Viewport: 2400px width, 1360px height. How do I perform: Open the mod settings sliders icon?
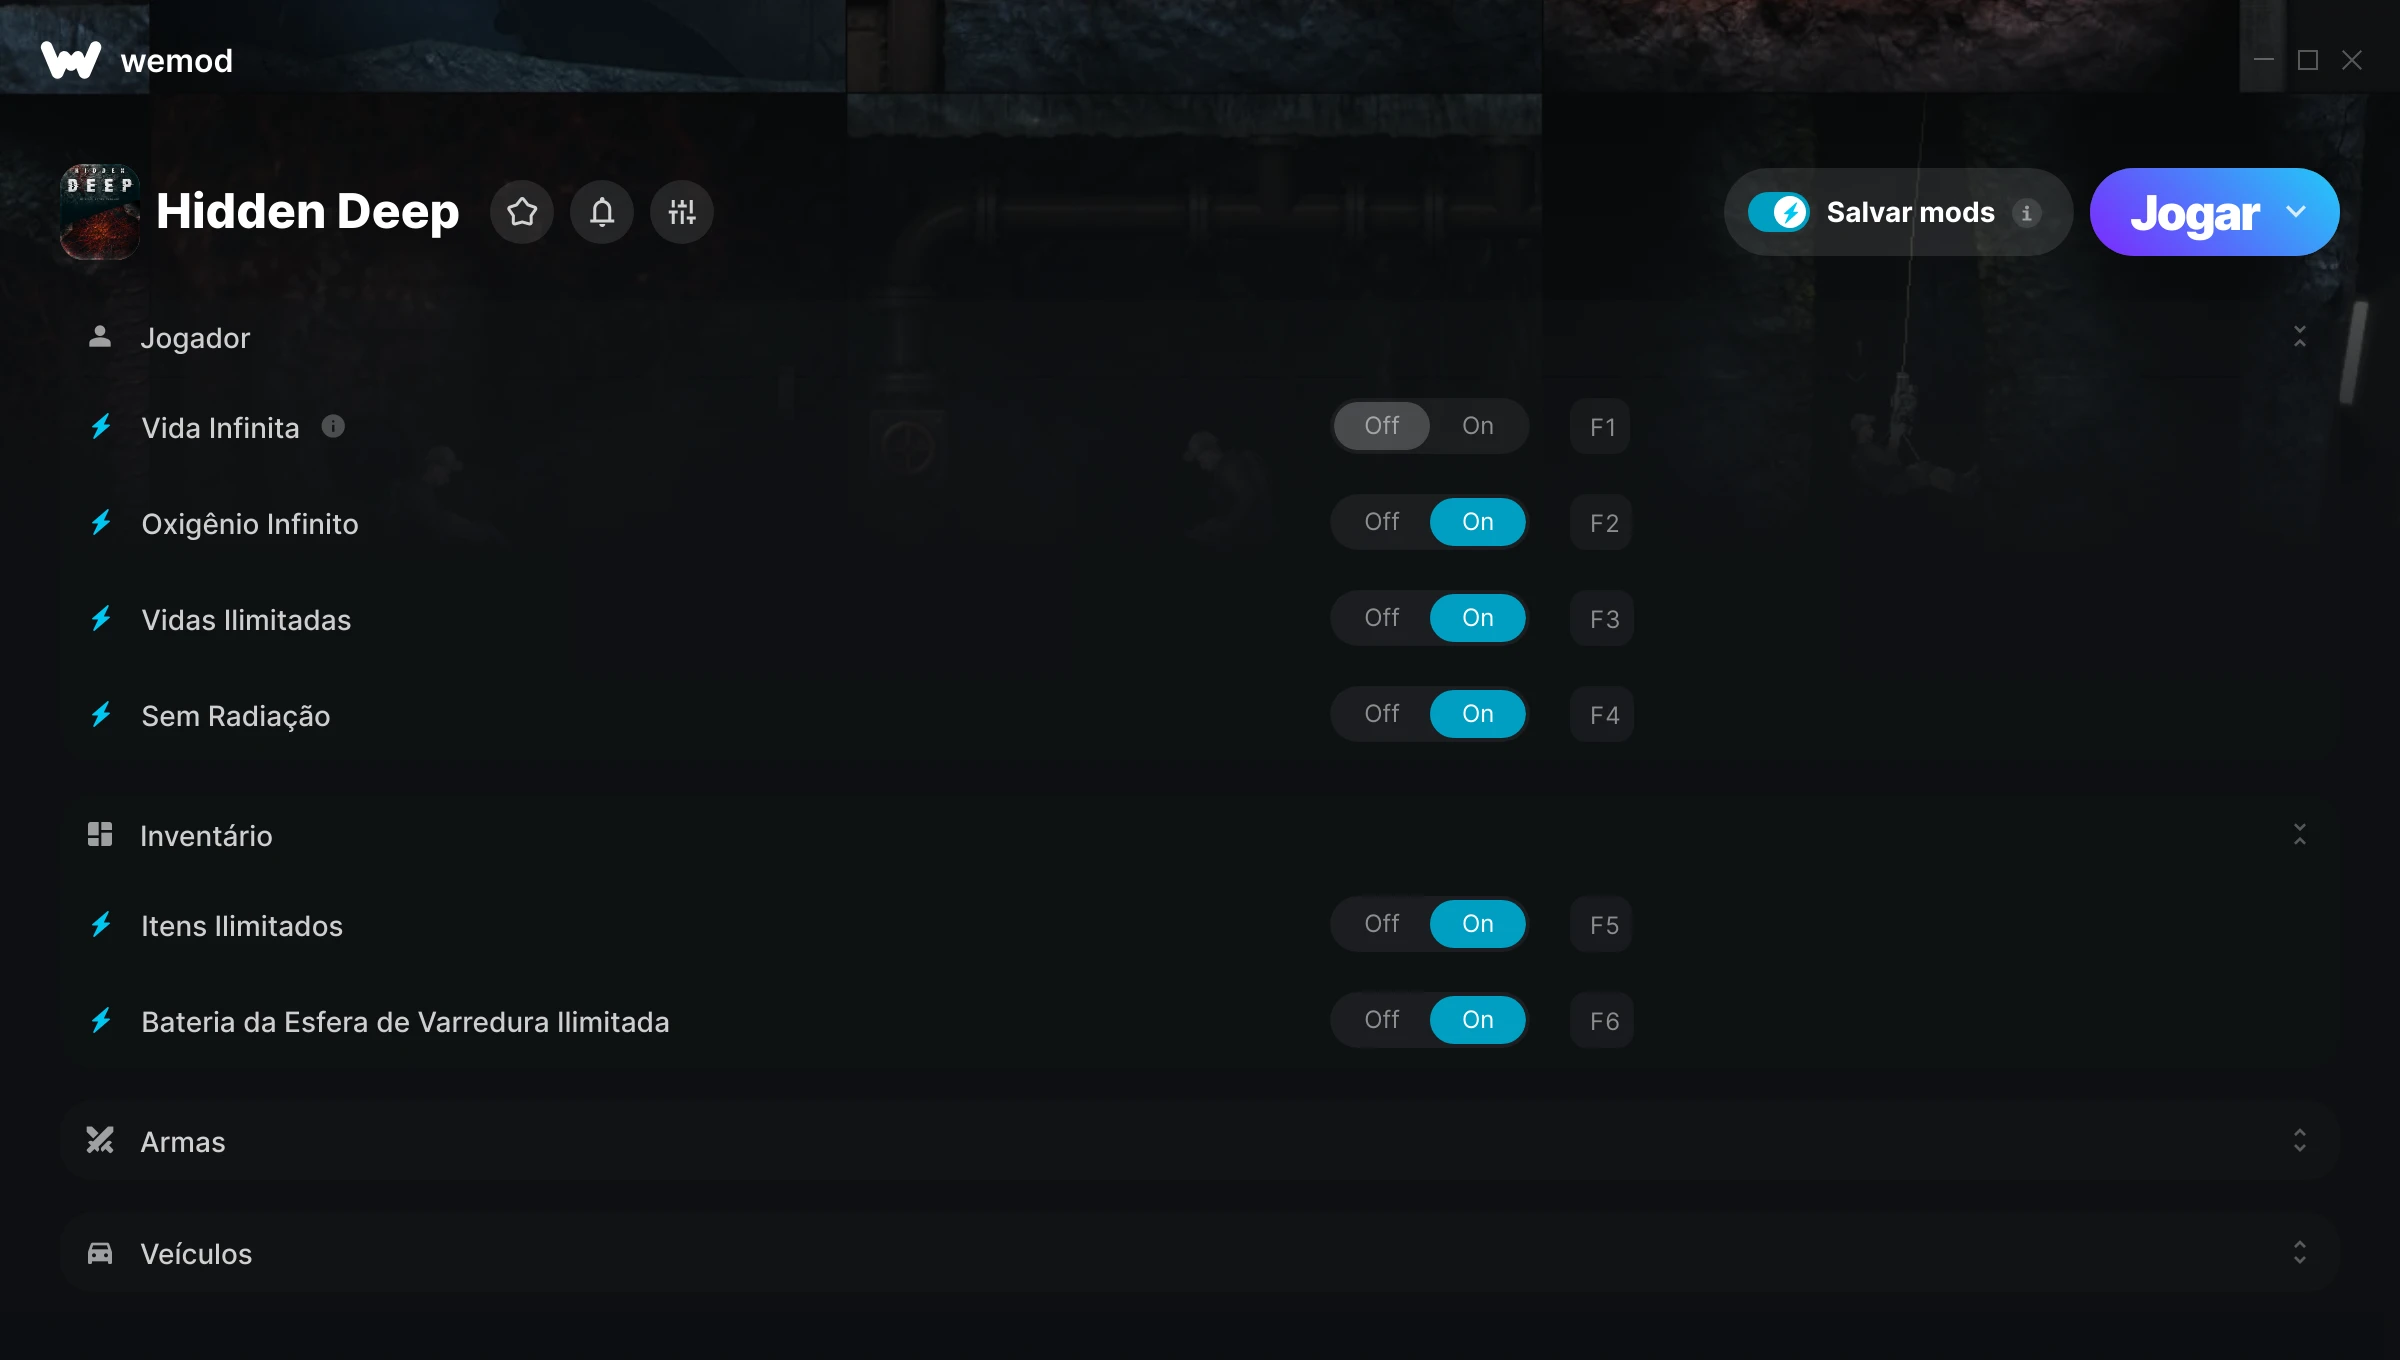(682, 212)
